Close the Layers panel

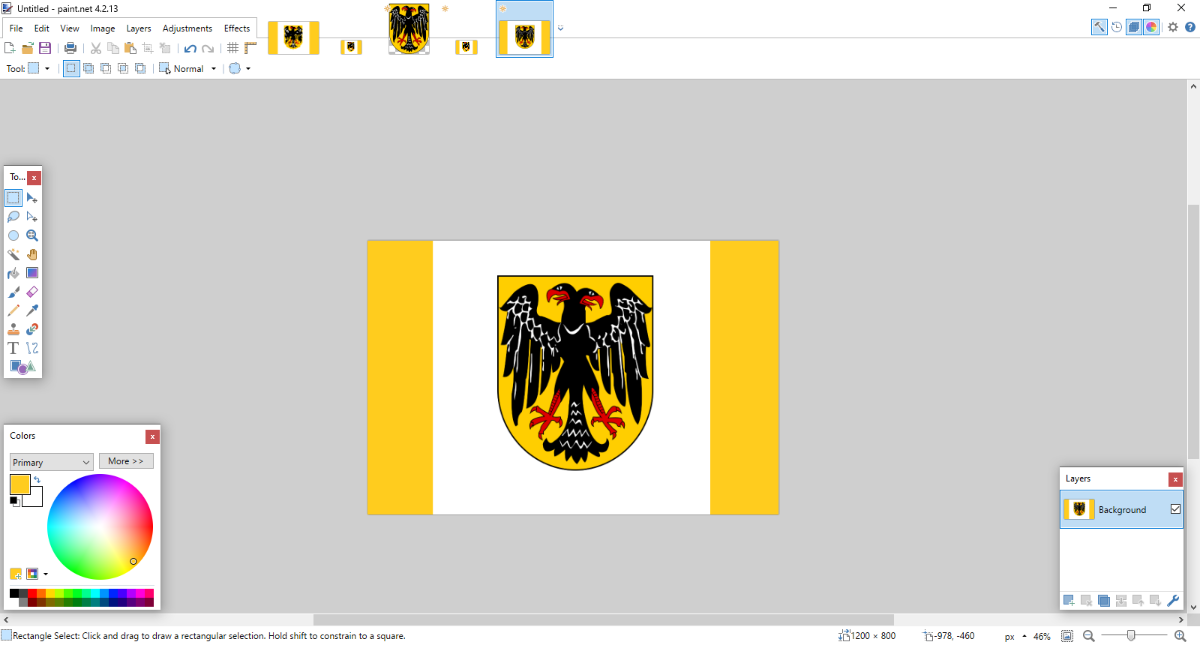[1175, 479]
